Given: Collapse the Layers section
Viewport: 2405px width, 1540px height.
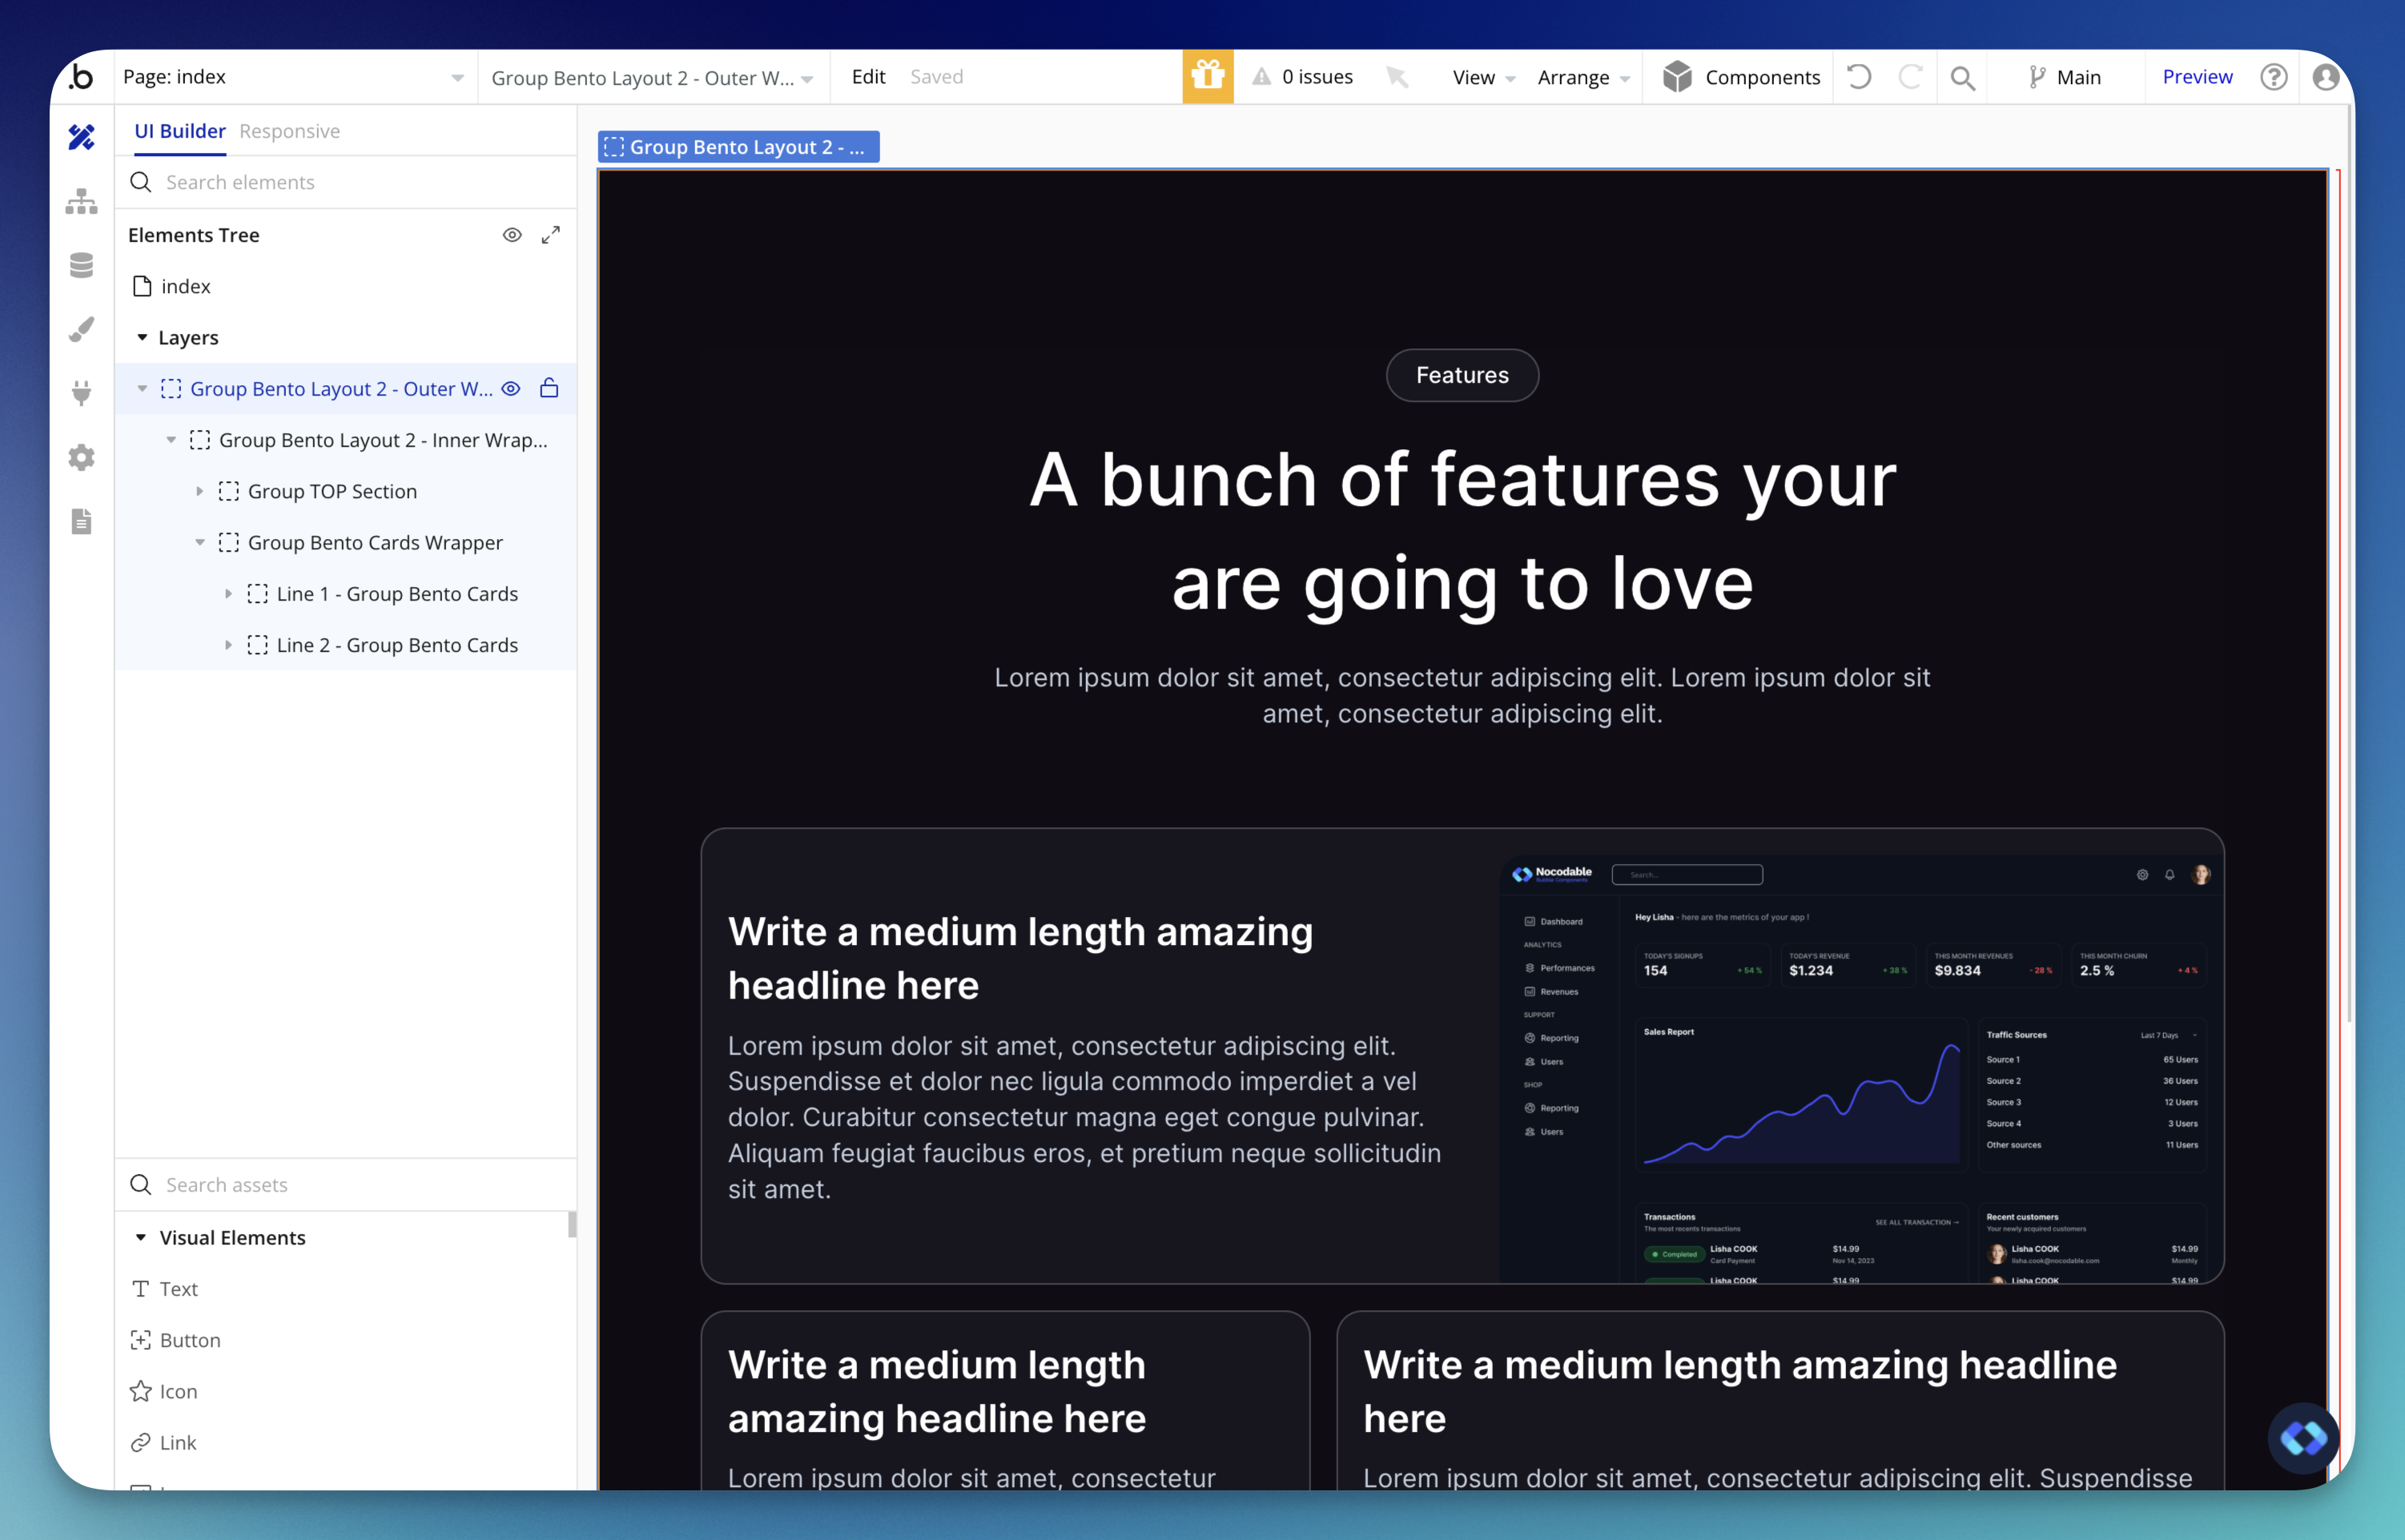Looking at the screenshot, I should pos(142,337).
